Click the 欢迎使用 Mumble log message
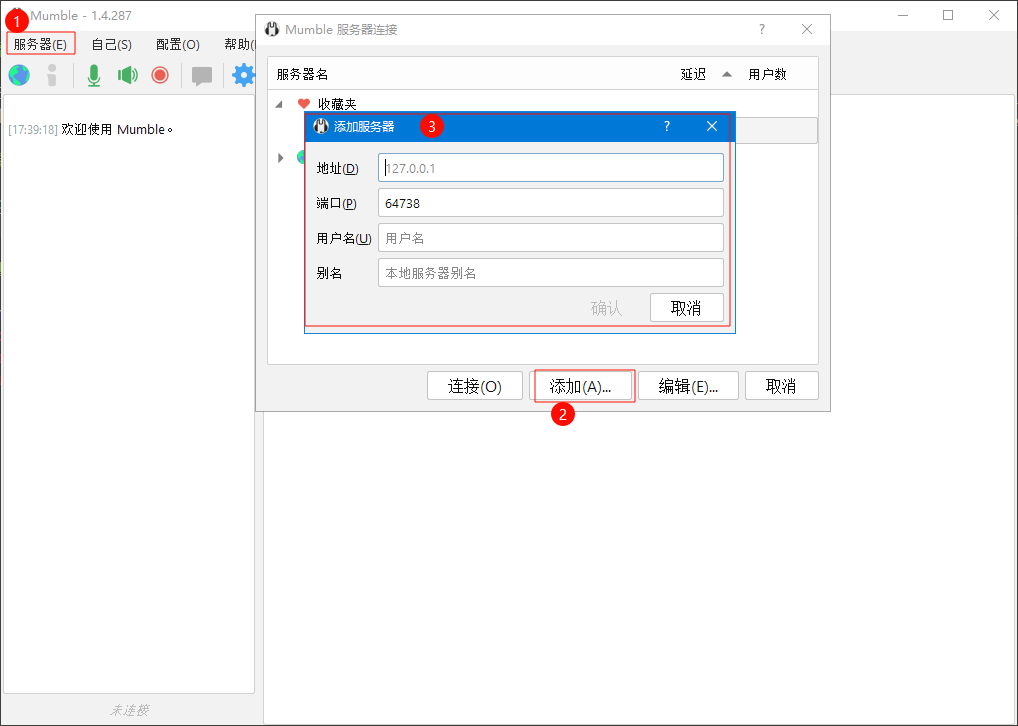 [117, 129]
